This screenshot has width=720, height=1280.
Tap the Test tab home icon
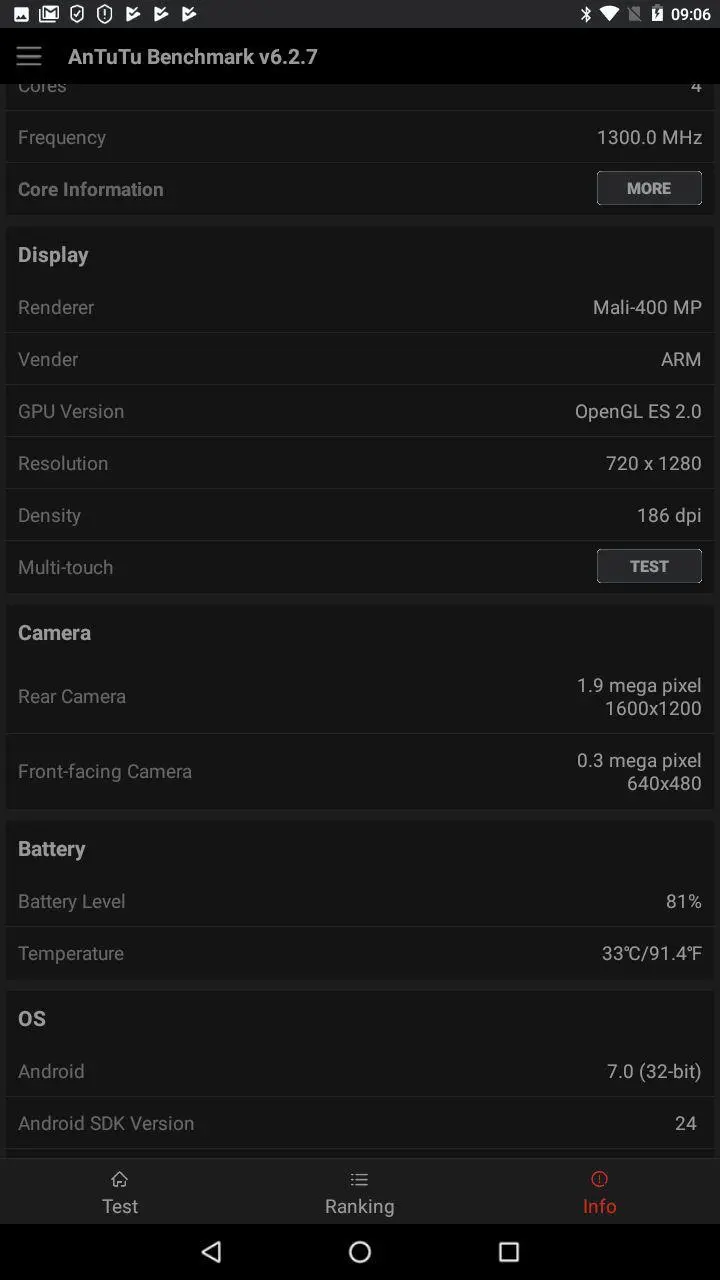tap(119, 1179)
